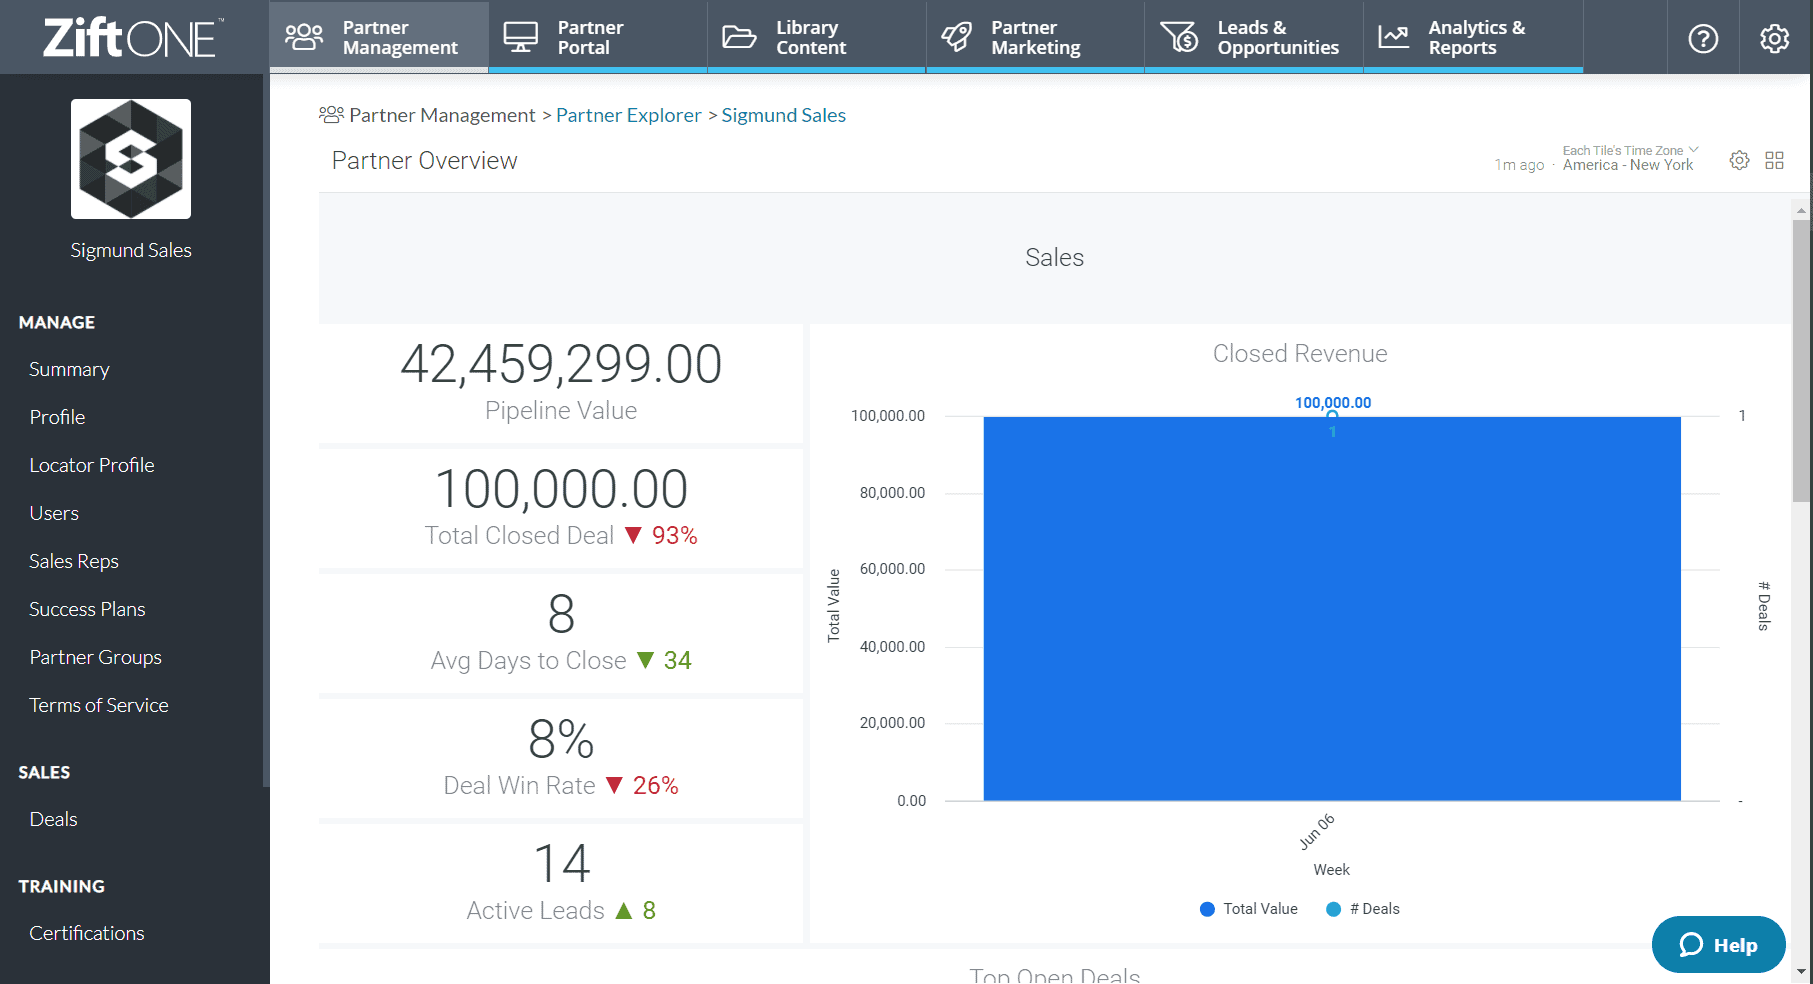Click the Sigmund Sales partner logo
The image size is (1813, 984).
131,159
